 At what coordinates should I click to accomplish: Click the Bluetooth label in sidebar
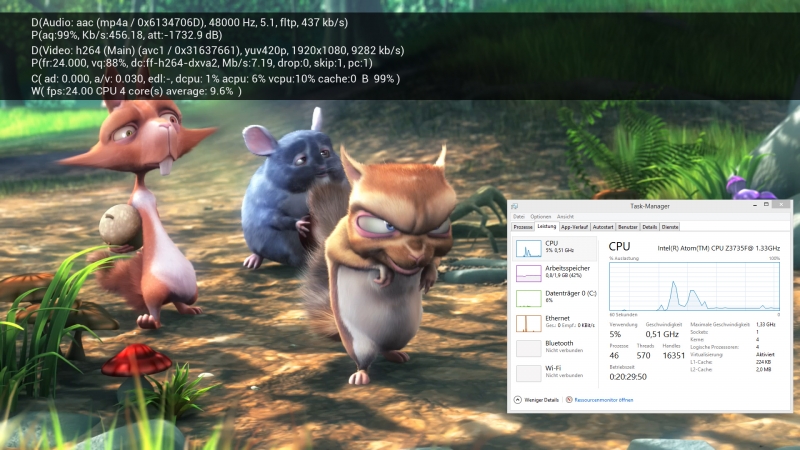pos(559,343)
